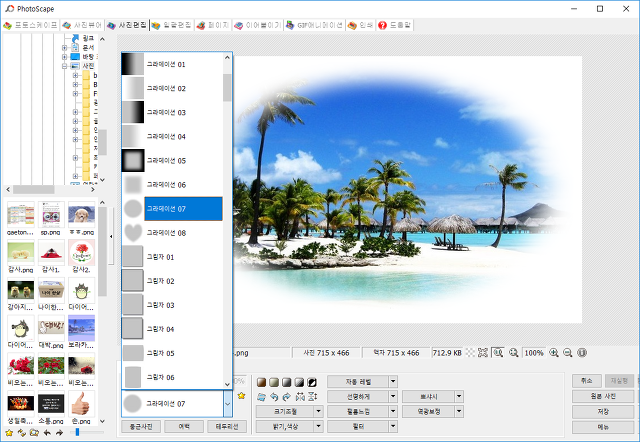Click the panel collapse arrow beside thumbnails
The height and width of the screenshot is (442, 640).
click(x=111, y=236)
